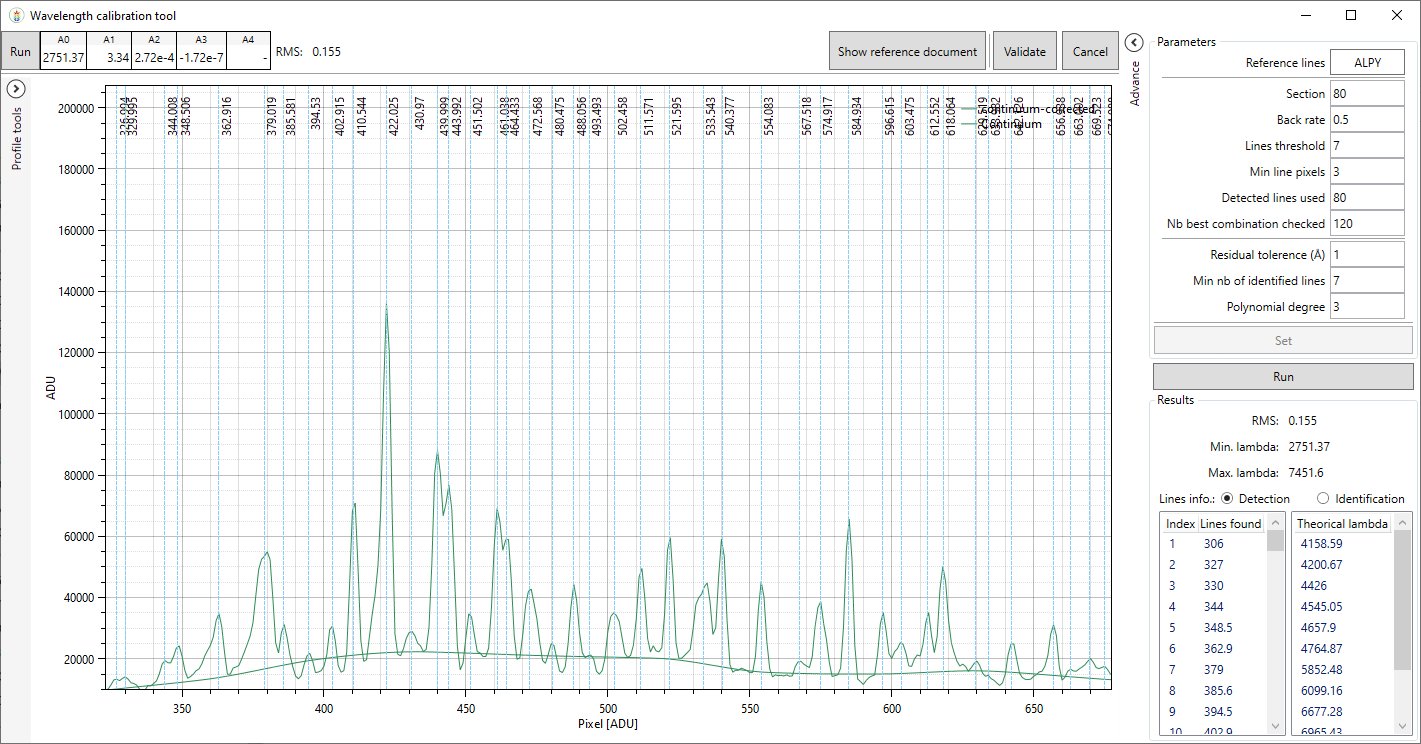Click the Detected lines used field
The image size is (1421, 744).
point(1367,198)
